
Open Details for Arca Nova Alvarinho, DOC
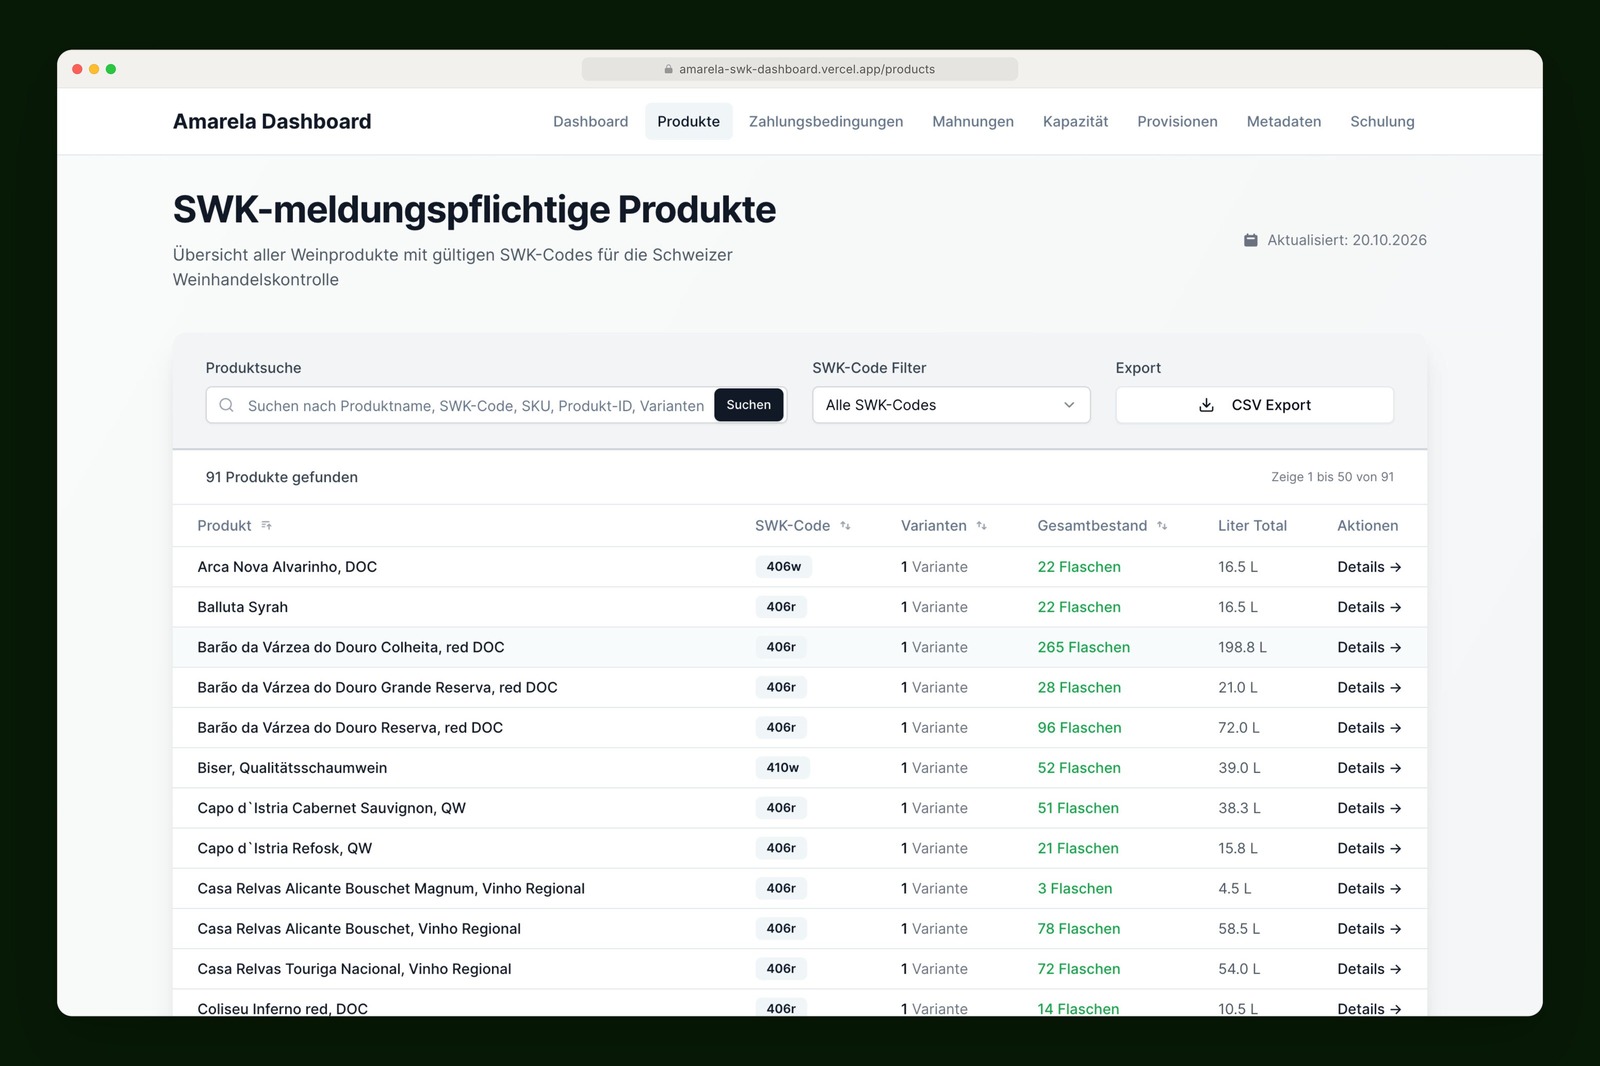pos(1369,567)
